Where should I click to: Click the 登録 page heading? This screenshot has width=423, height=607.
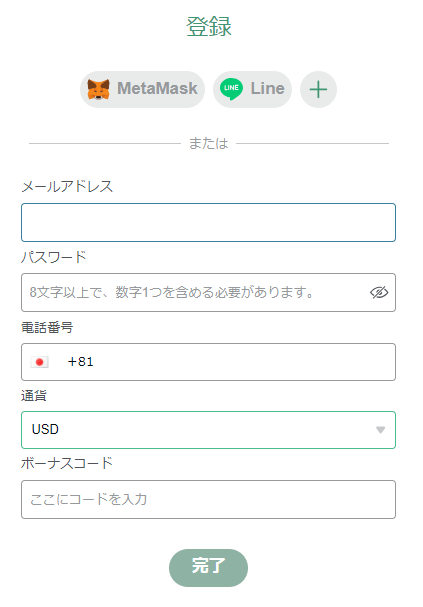[x=209, y=27]
